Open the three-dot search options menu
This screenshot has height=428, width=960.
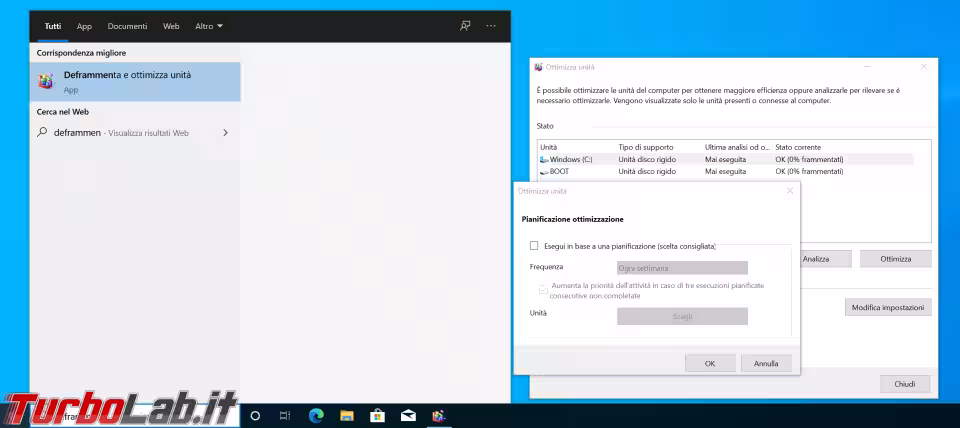(490, 26)
